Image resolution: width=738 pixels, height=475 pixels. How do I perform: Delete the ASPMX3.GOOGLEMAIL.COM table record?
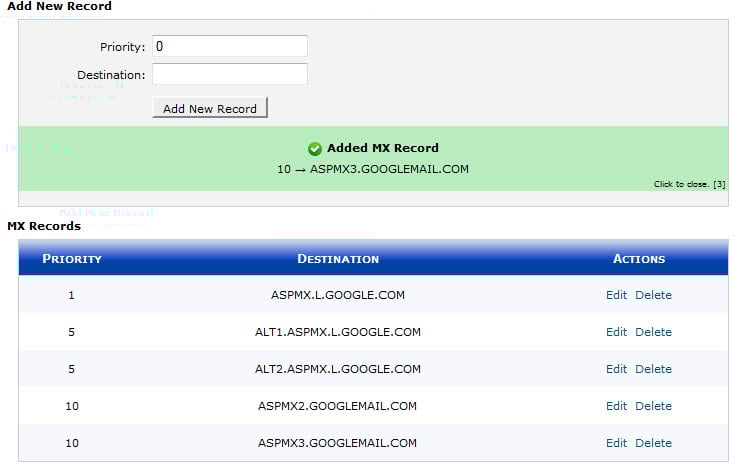point(653,443)
